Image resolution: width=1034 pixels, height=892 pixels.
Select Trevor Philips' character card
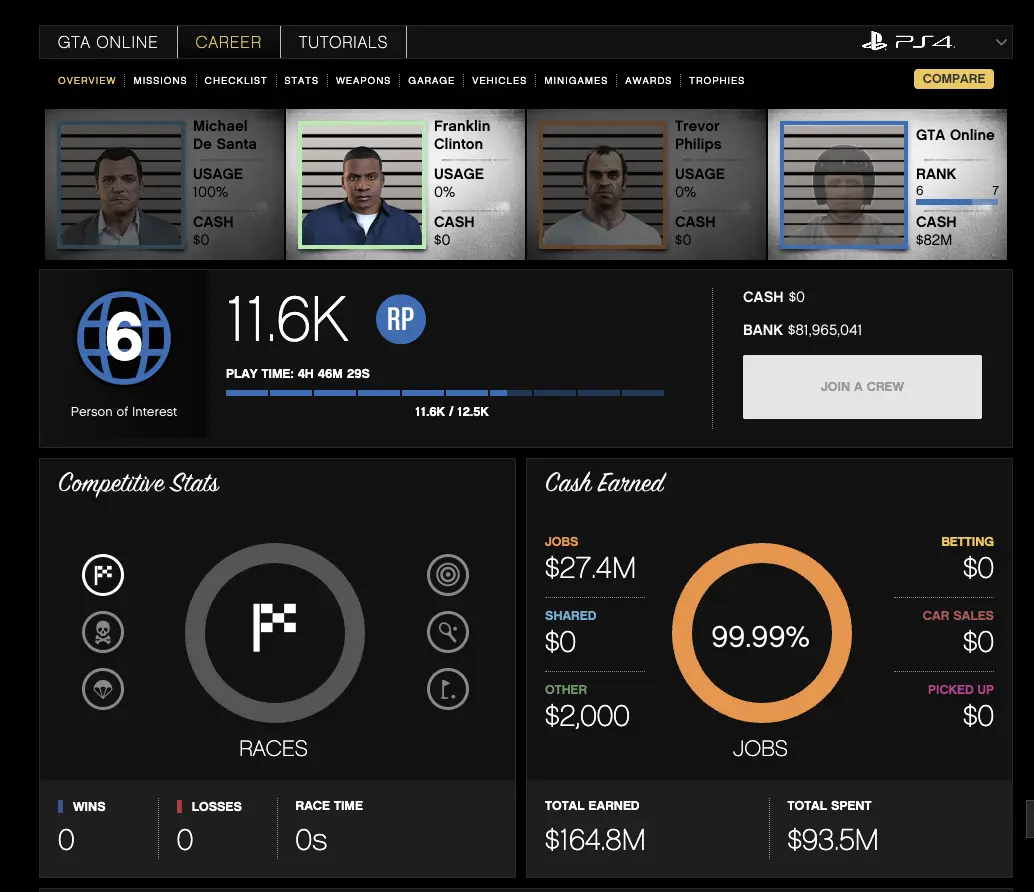(646, 185)
